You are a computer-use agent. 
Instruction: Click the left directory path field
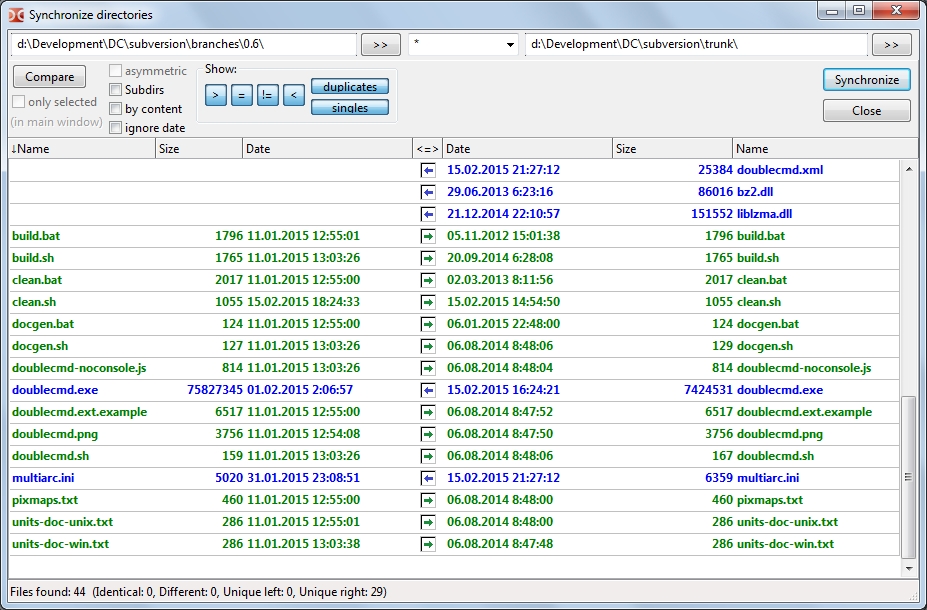click(x=184, y=45)
